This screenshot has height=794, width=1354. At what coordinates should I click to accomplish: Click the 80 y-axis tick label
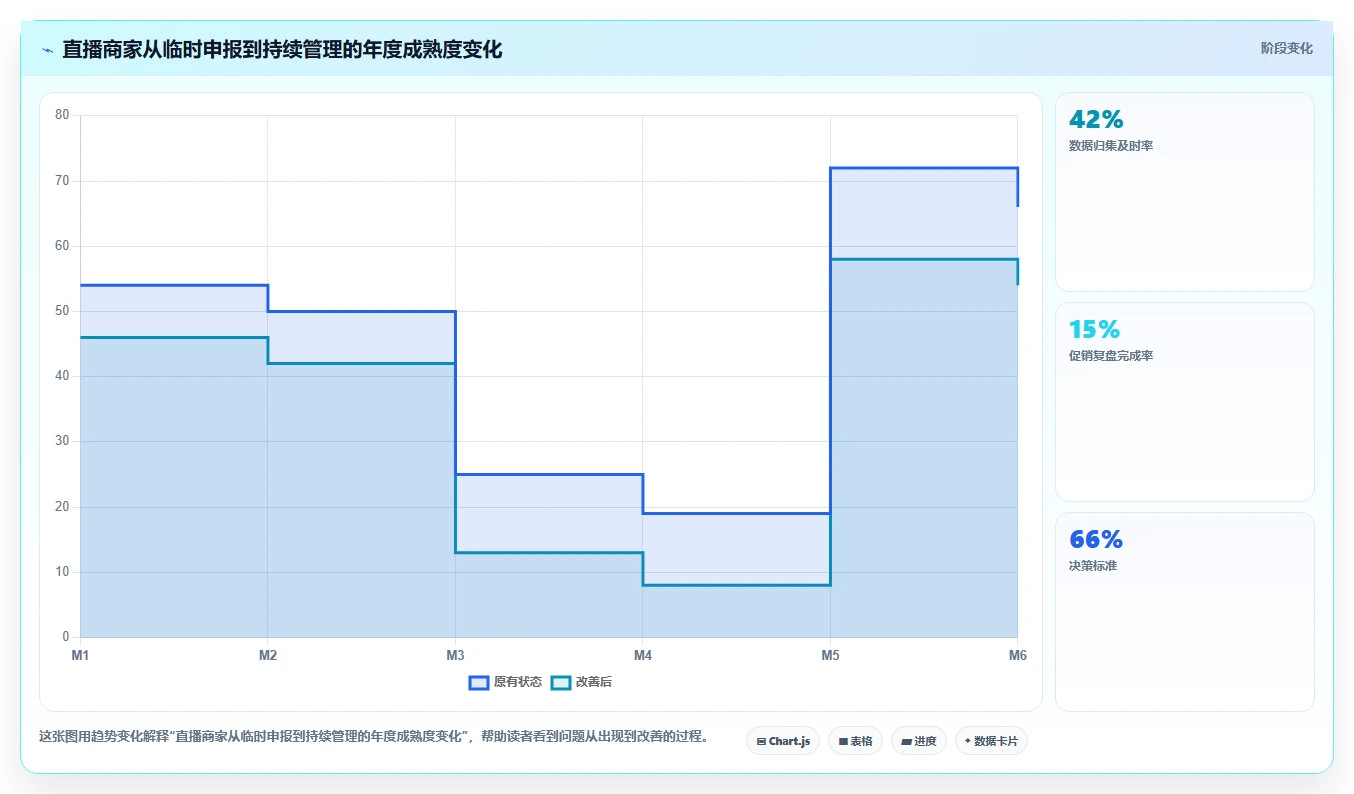click(x=62, y=115)
